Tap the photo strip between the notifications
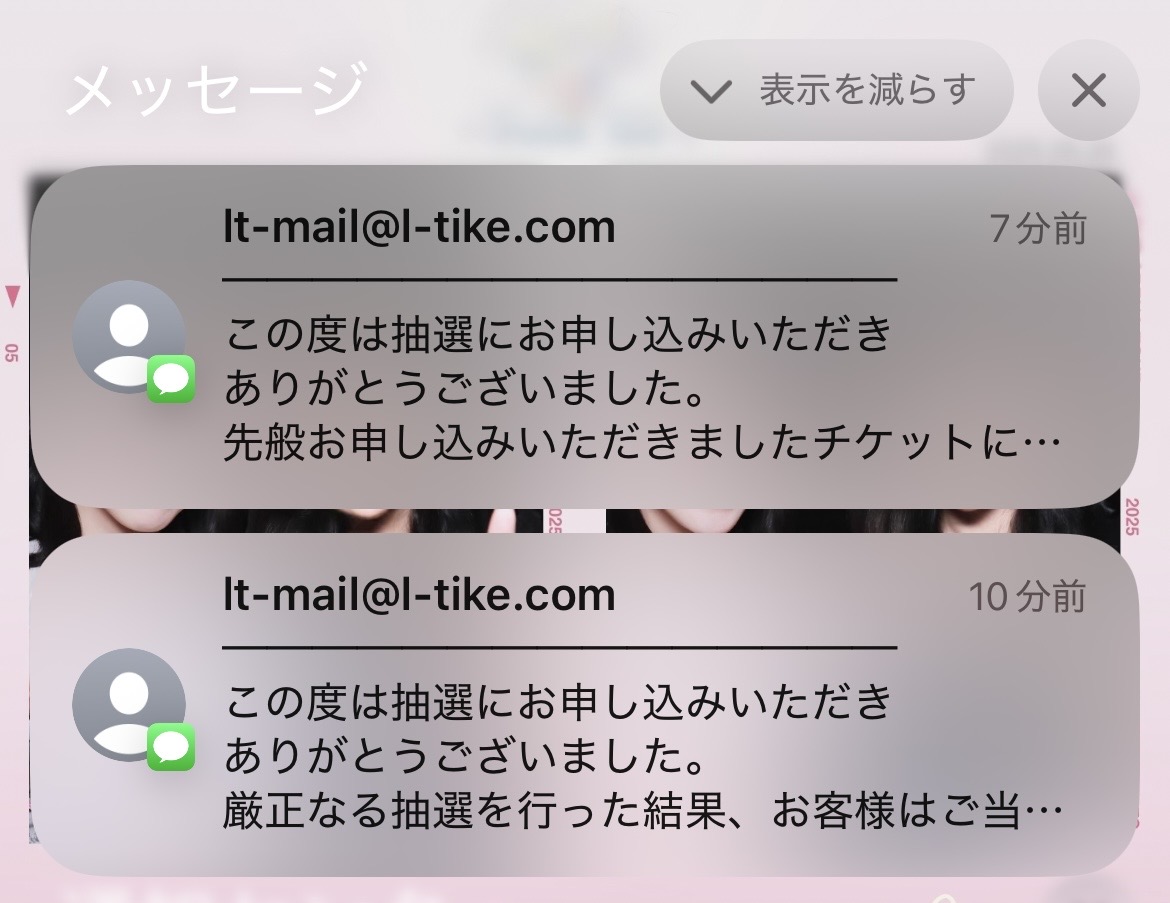This screenshot has height=903, width=1170. pyautogui.click(x=575, y=520)
